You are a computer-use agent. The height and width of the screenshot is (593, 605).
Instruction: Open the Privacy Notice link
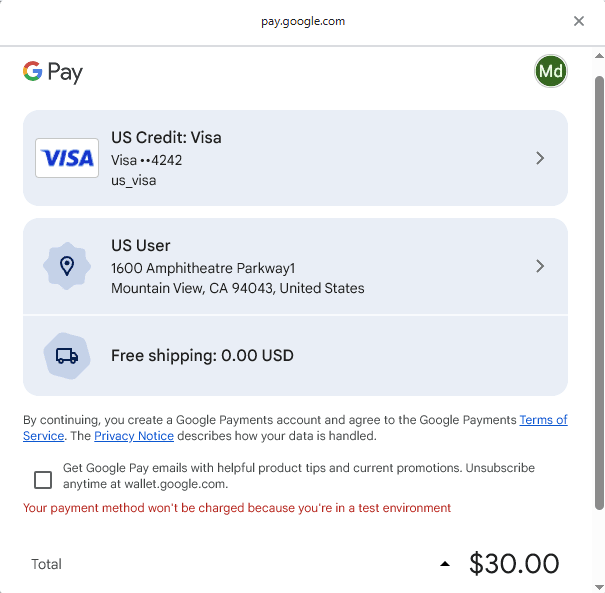(x=134, y=436)
